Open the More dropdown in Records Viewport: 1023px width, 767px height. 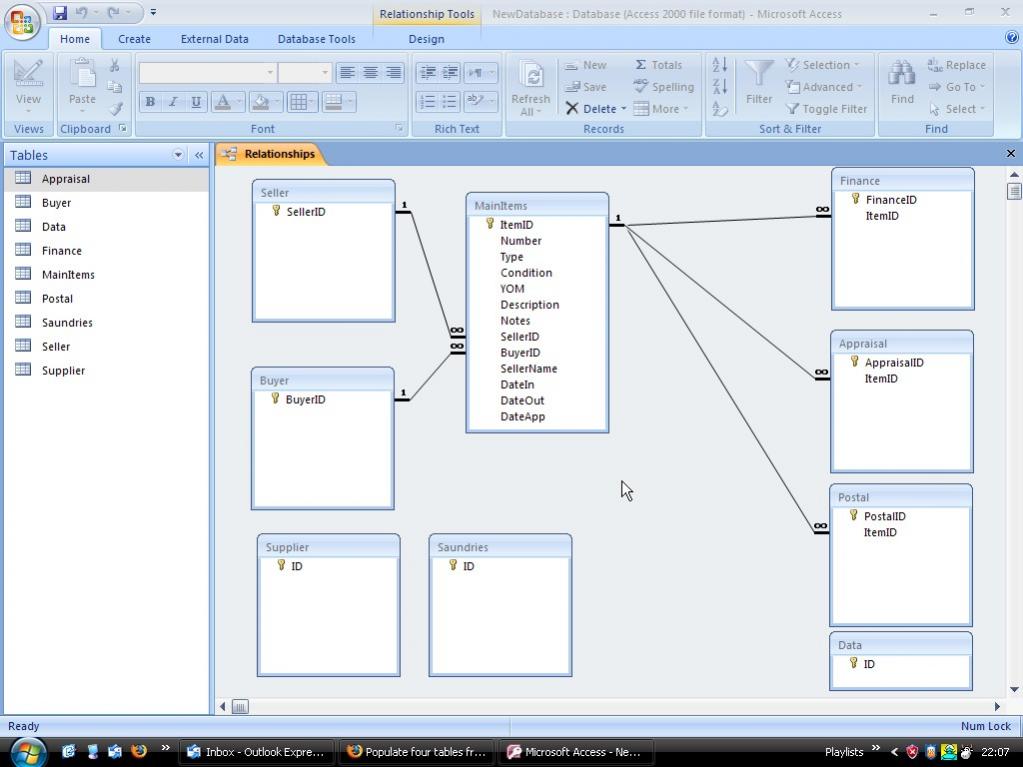[661, 109]
